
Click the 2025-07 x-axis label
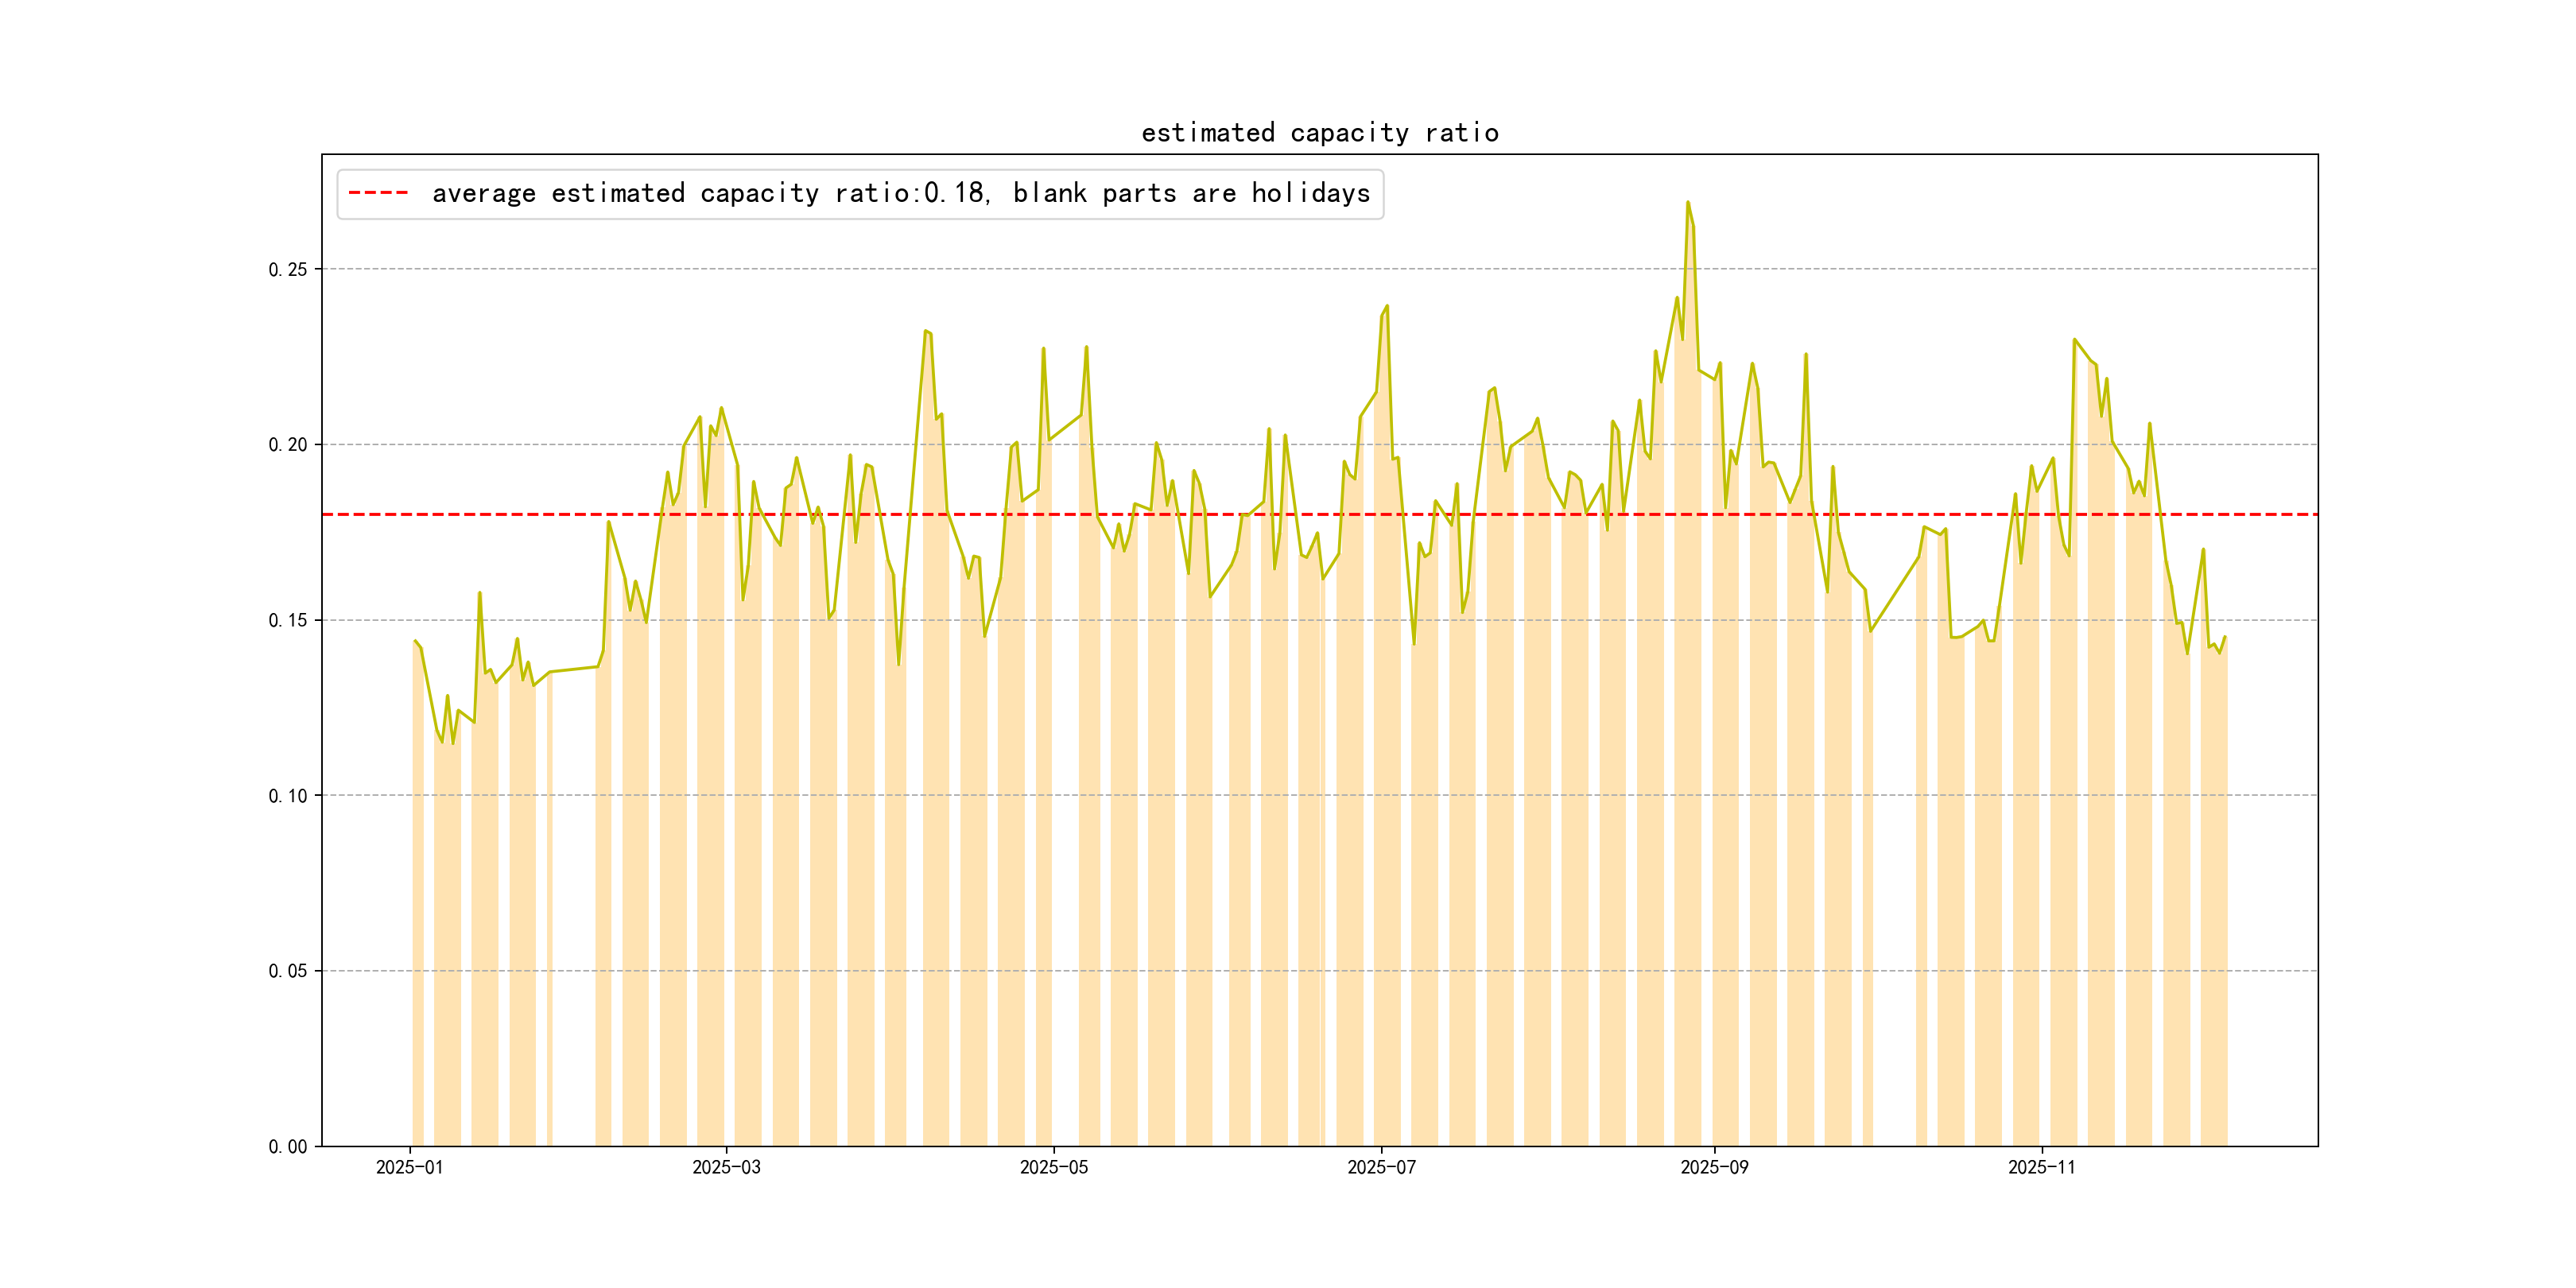click(x=1381, y=1168)
